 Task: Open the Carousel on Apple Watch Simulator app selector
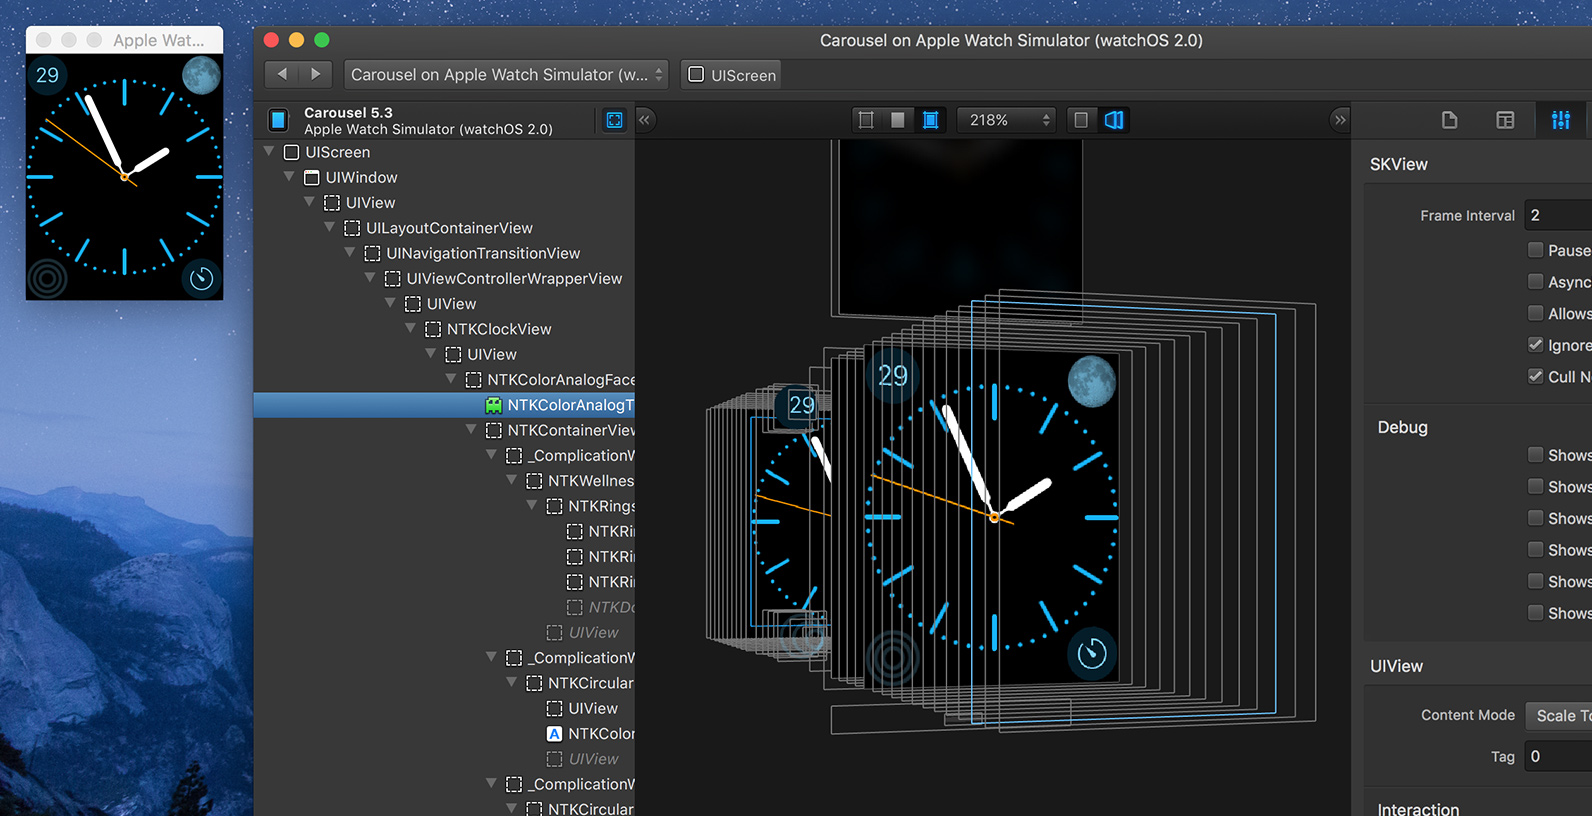[x=506, y=75]
